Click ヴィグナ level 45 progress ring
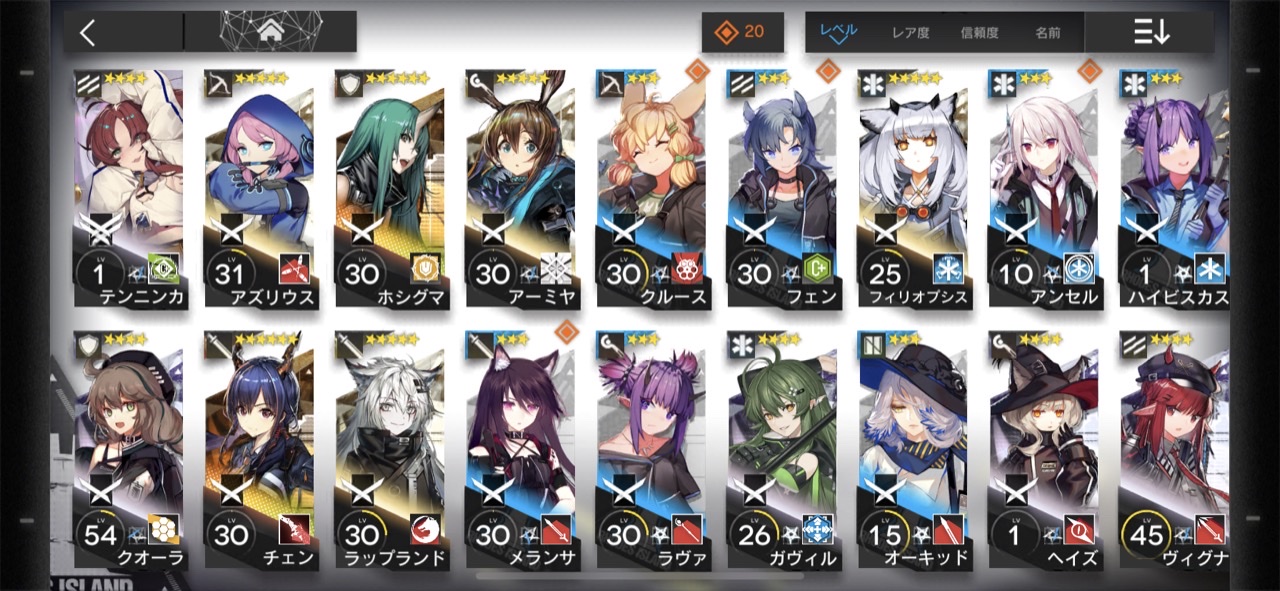 click(x=1147, y=533)
